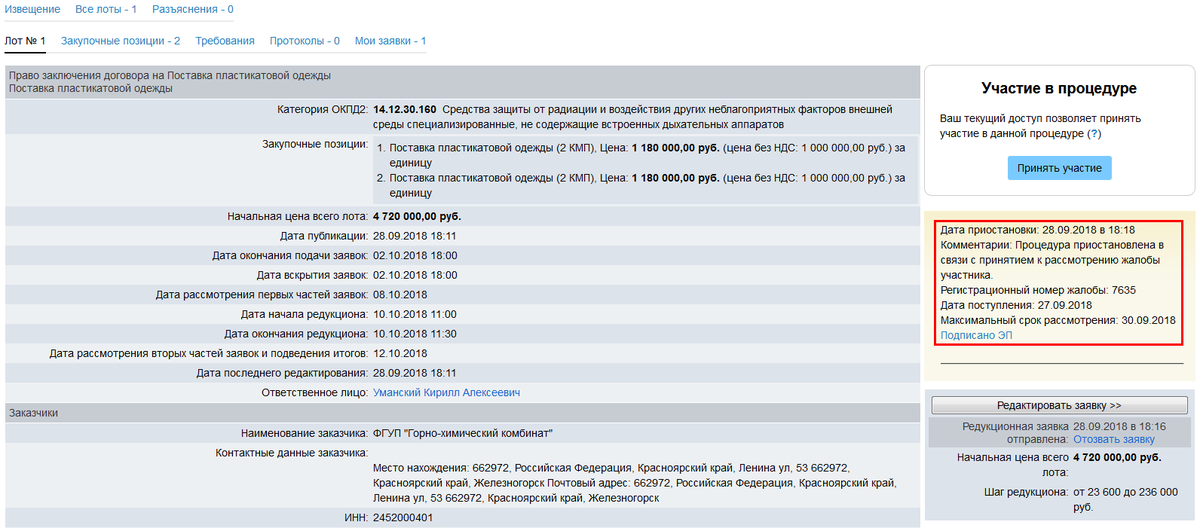Click the Отозвать заявку link

[1113, 439]
